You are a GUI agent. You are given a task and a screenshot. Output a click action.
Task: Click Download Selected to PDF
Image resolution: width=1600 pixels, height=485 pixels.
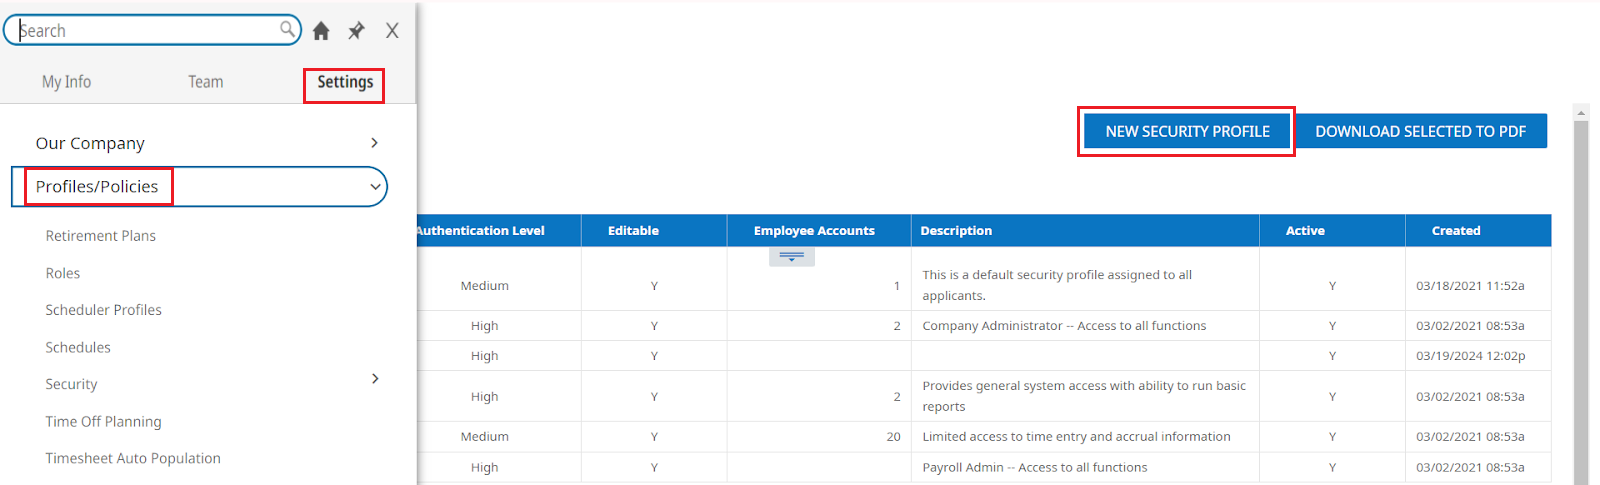pyautogui.click(x=1420, y=131)
